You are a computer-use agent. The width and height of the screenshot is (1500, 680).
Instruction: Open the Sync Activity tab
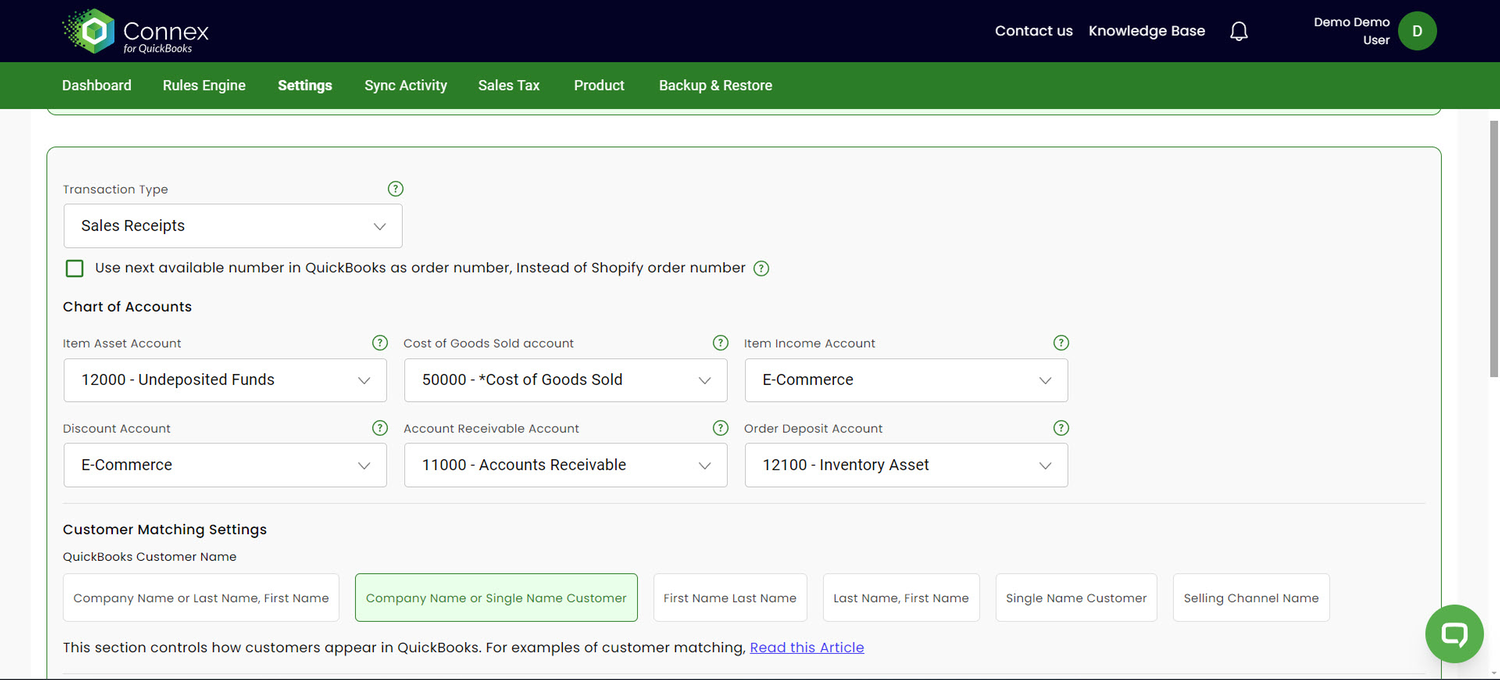coord(406,85)
